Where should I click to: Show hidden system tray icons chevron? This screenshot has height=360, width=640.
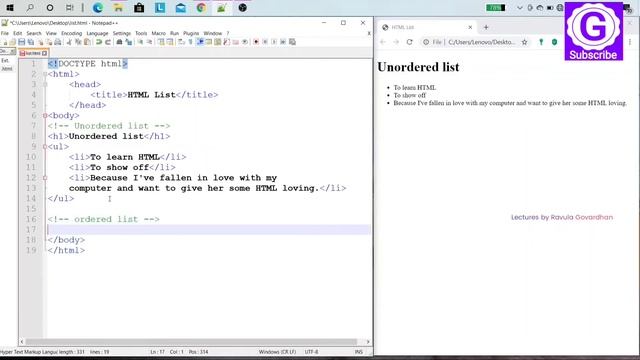520,7
